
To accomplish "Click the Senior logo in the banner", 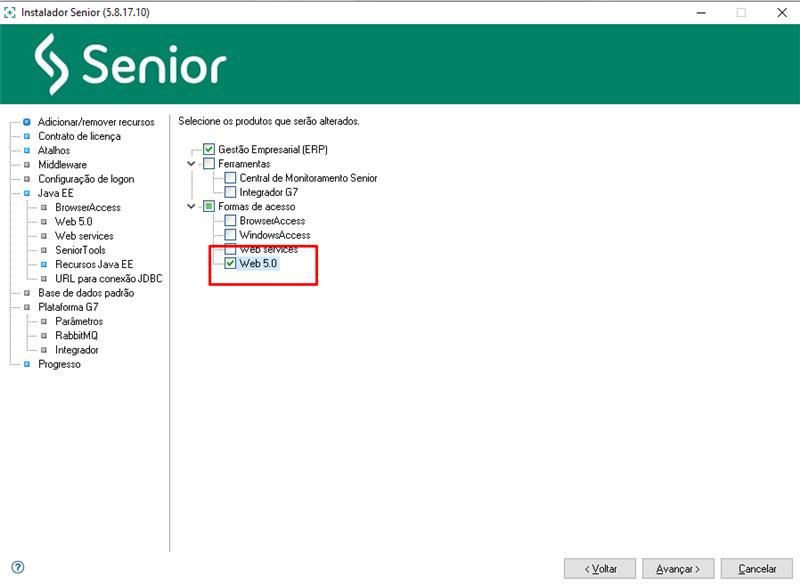I will 131,64.
